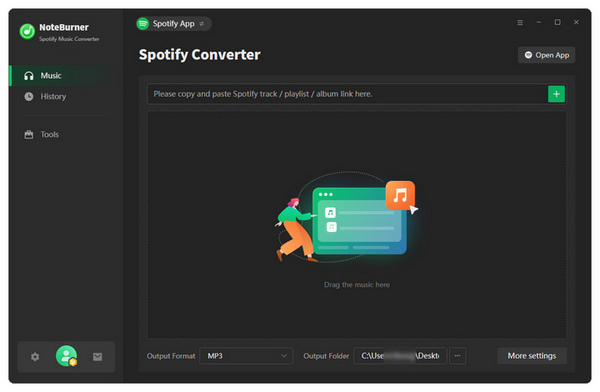Click the NoteBurner logo icon
This screenshot has height=392, width=600.
click(27, 31)
